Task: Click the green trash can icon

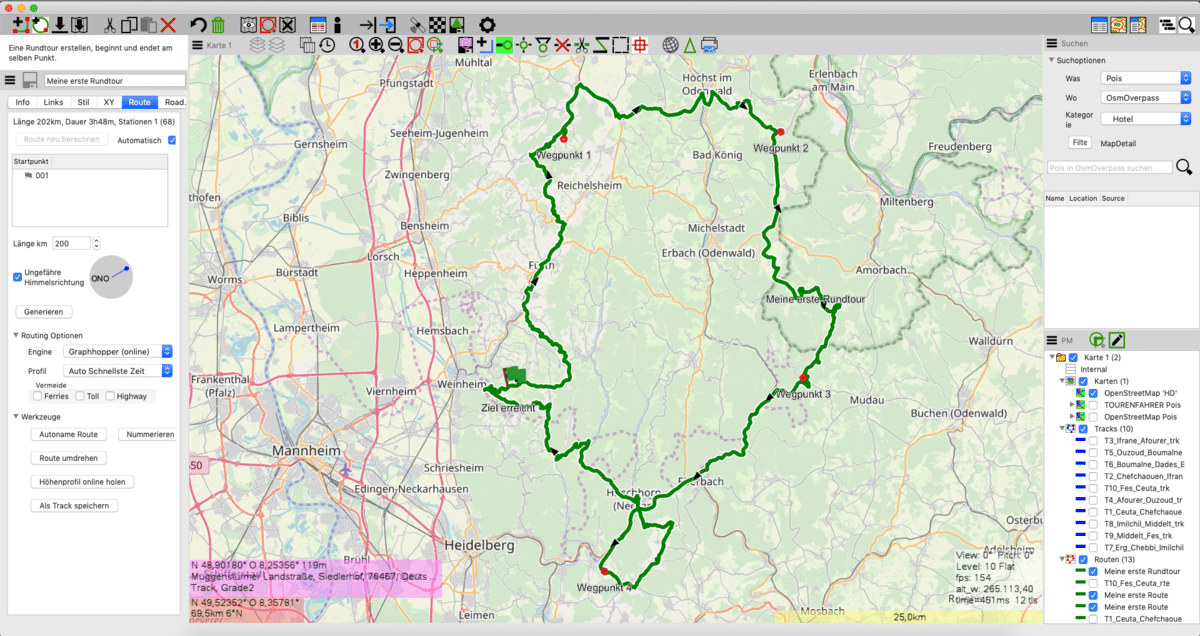Action: 218,25
